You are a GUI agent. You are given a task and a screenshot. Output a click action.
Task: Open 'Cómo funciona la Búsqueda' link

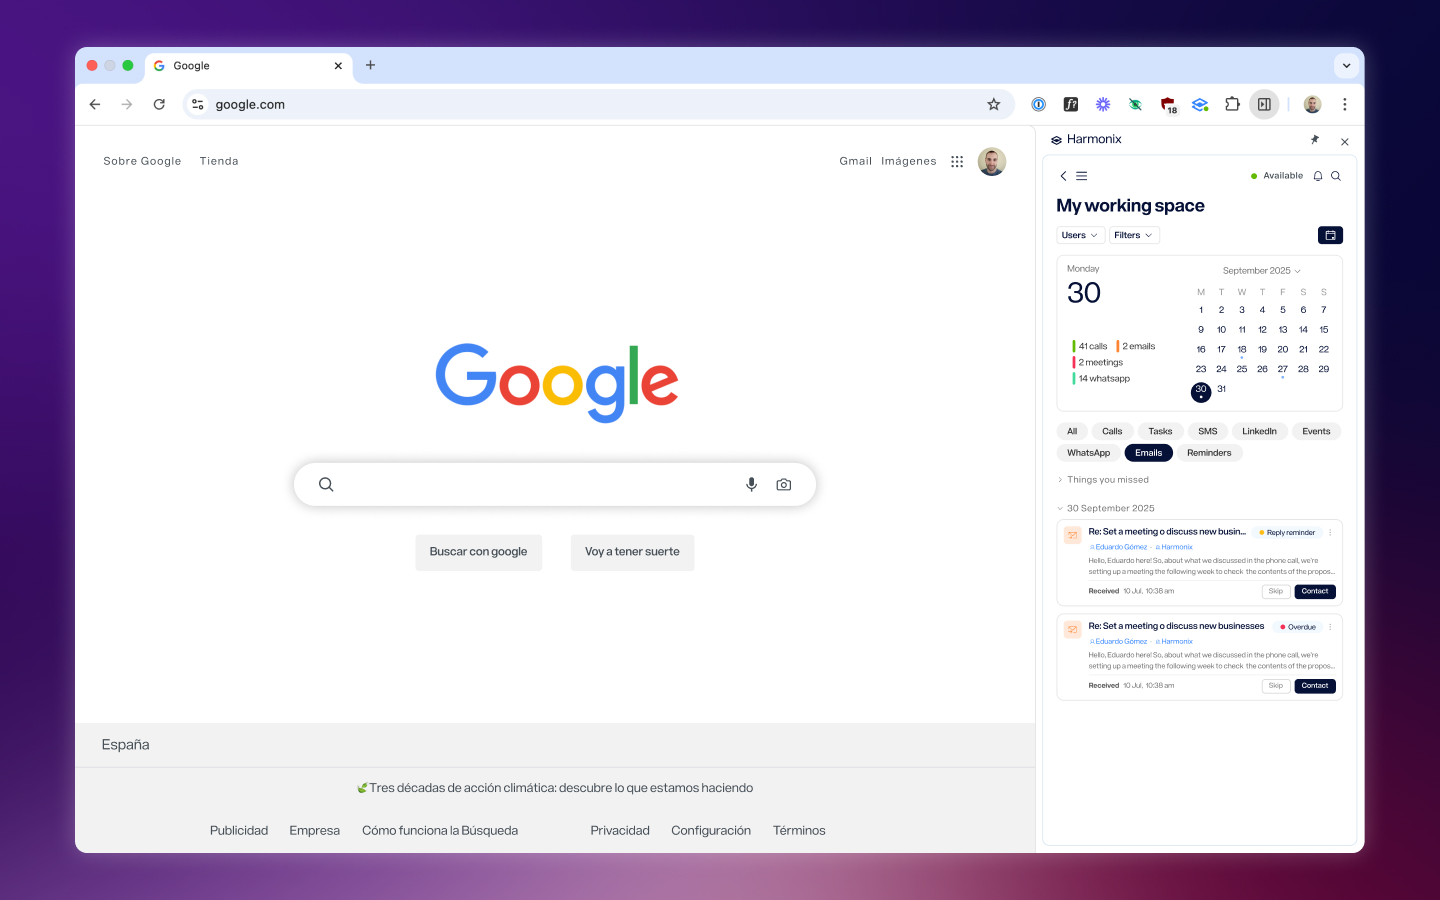(440, 830)
